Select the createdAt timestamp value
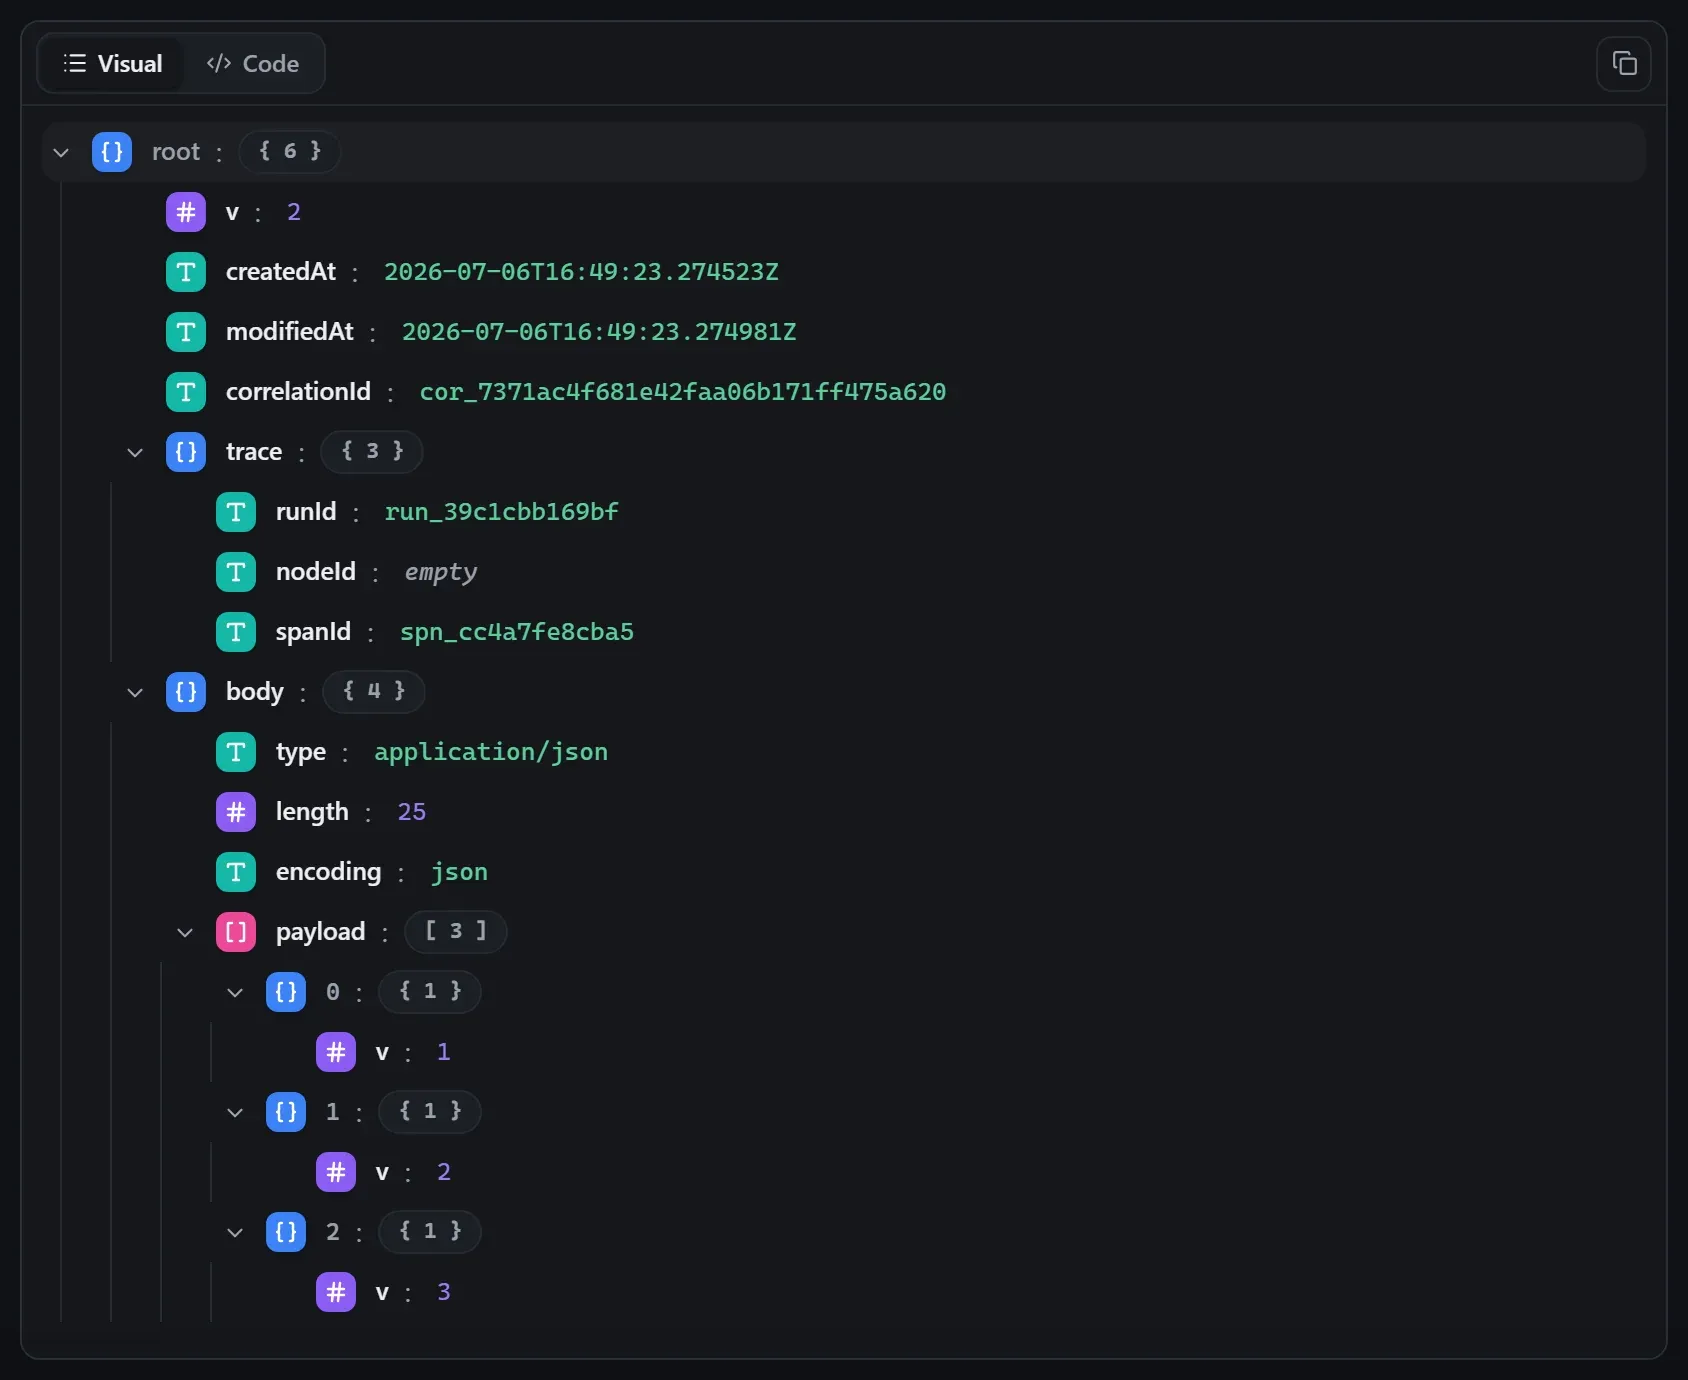This screenshot has width=1688, height=1380. [x=581, y=272]
